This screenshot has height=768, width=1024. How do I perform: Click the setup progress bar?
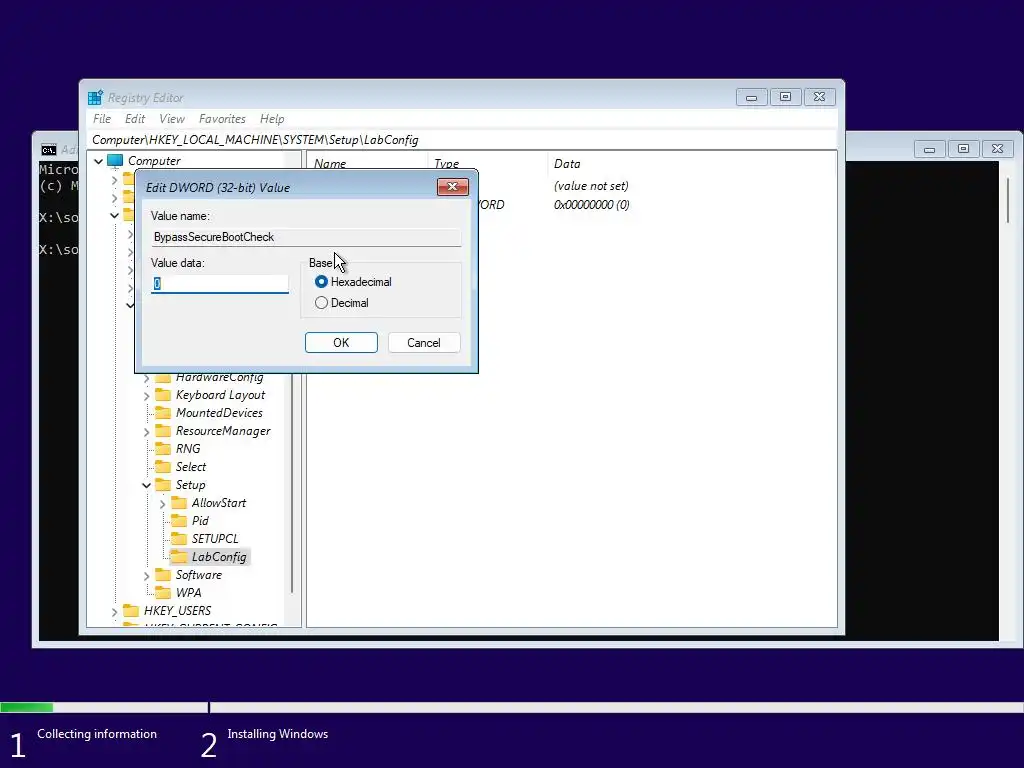[x=512, y=707]
